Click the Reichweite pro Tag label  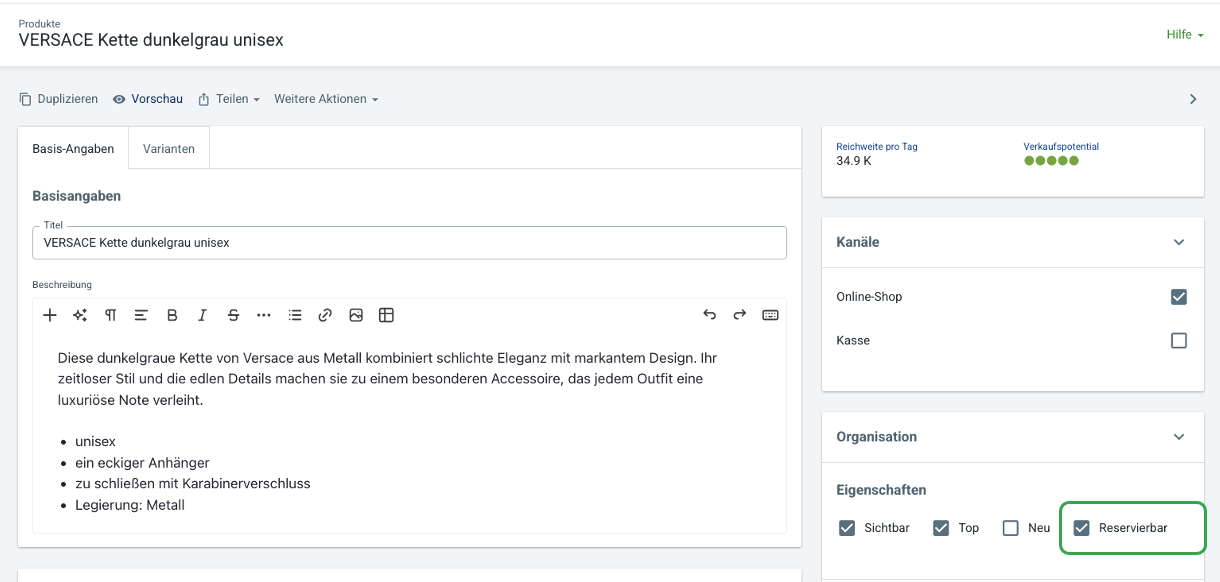click(x=877, y=147)
